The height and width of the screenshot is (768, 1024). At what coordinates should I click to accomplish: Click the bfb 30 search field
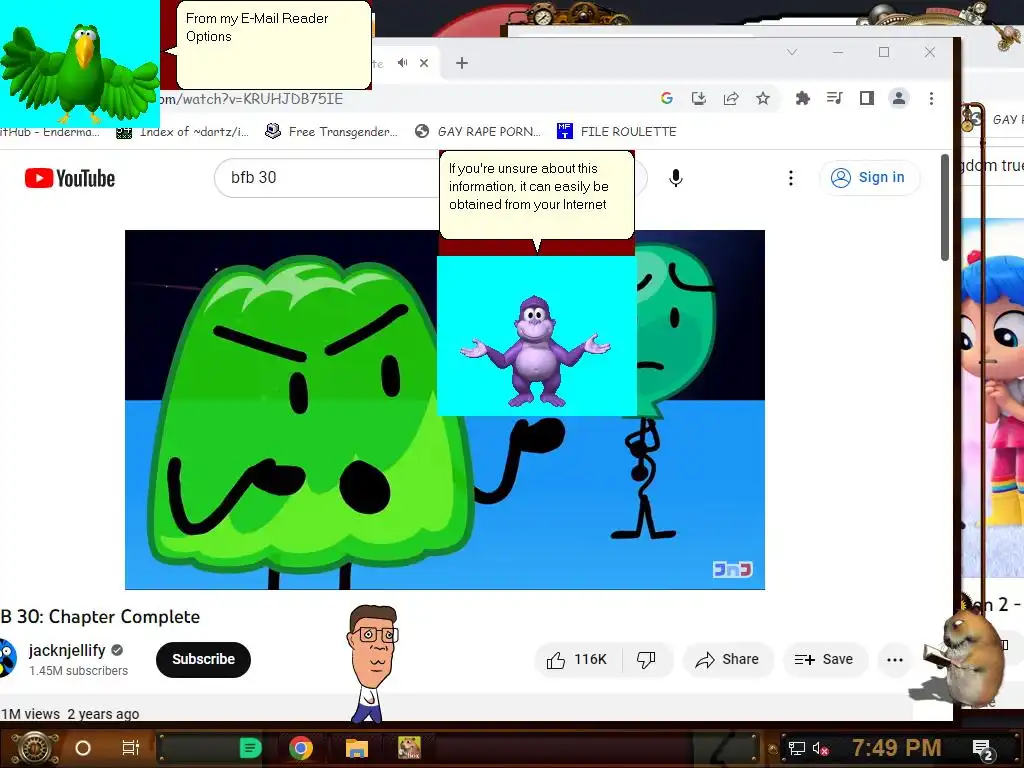[x=327, y=178]
